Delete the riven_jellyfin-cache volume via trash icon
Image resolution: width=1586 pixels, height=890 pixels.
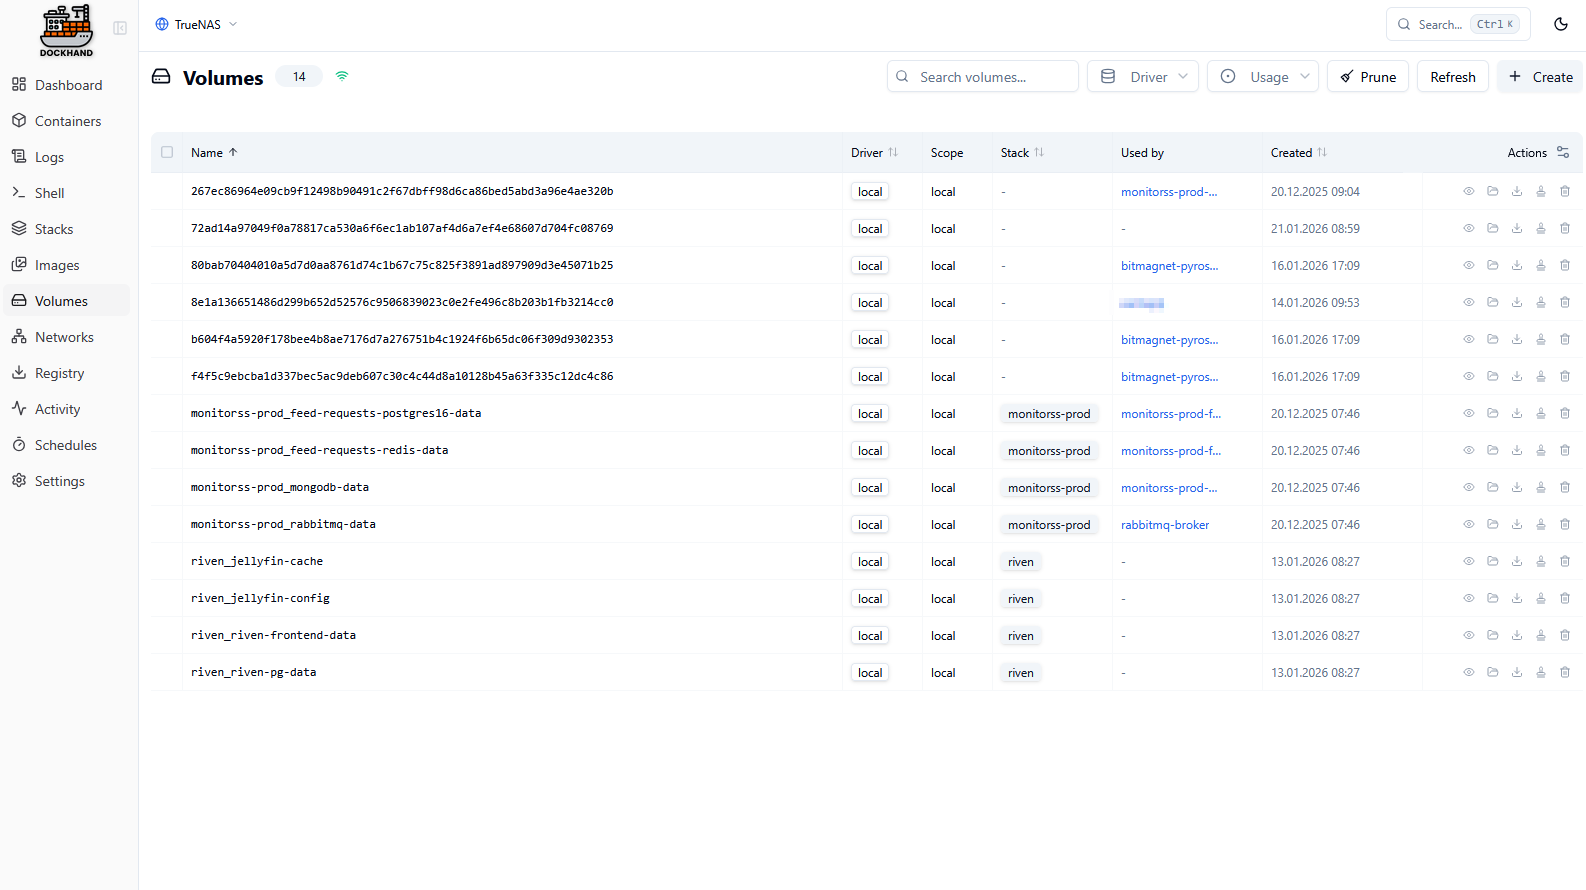coord(1565,561)
